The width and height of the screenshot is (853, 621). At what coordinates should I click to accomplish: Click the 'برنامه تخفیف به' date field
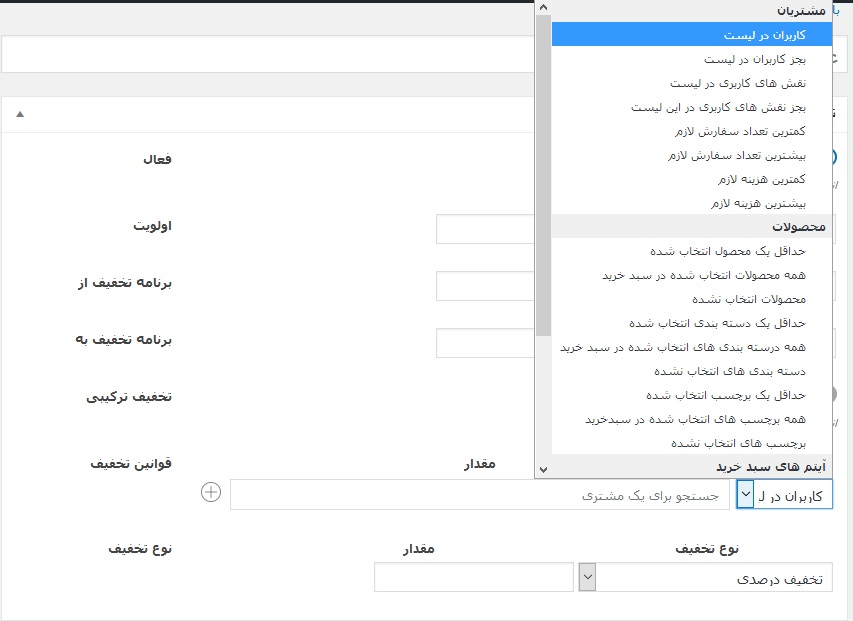[485, 343]
